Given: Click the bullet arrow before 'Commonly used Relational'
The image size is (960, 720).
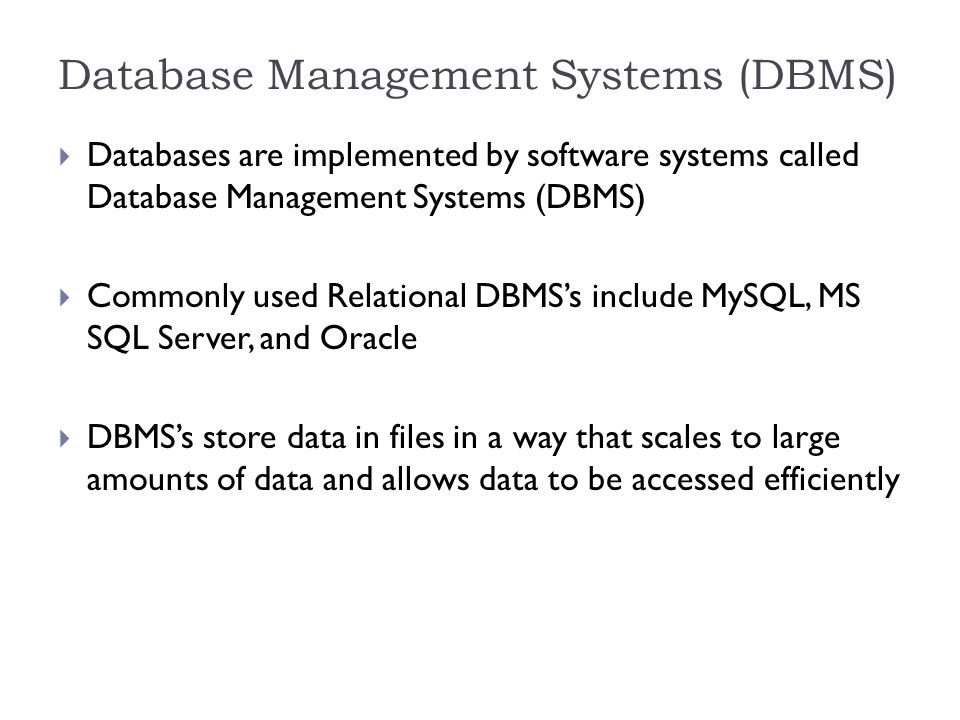Looking at the screenshot, I should tap(65, 298).
